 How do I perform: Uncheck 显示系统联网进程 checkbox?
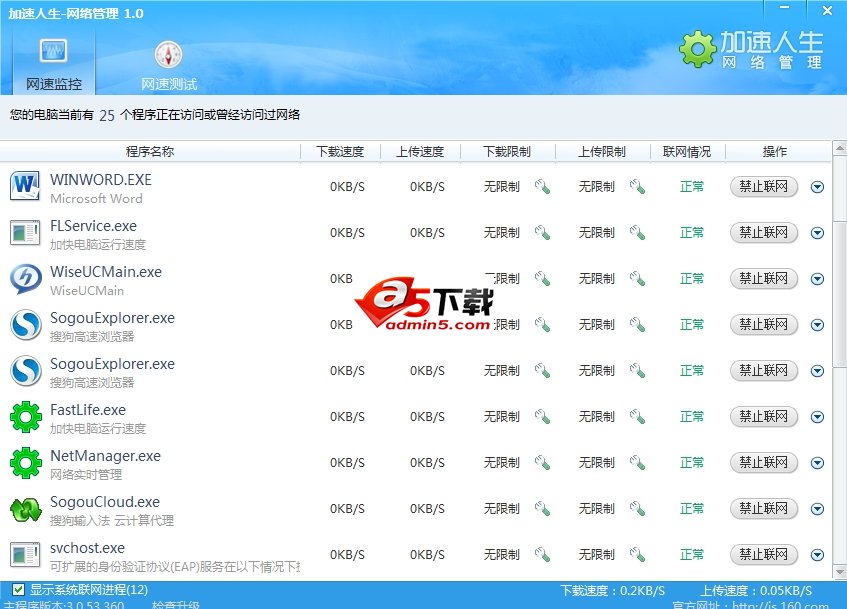tap(19, 590)
